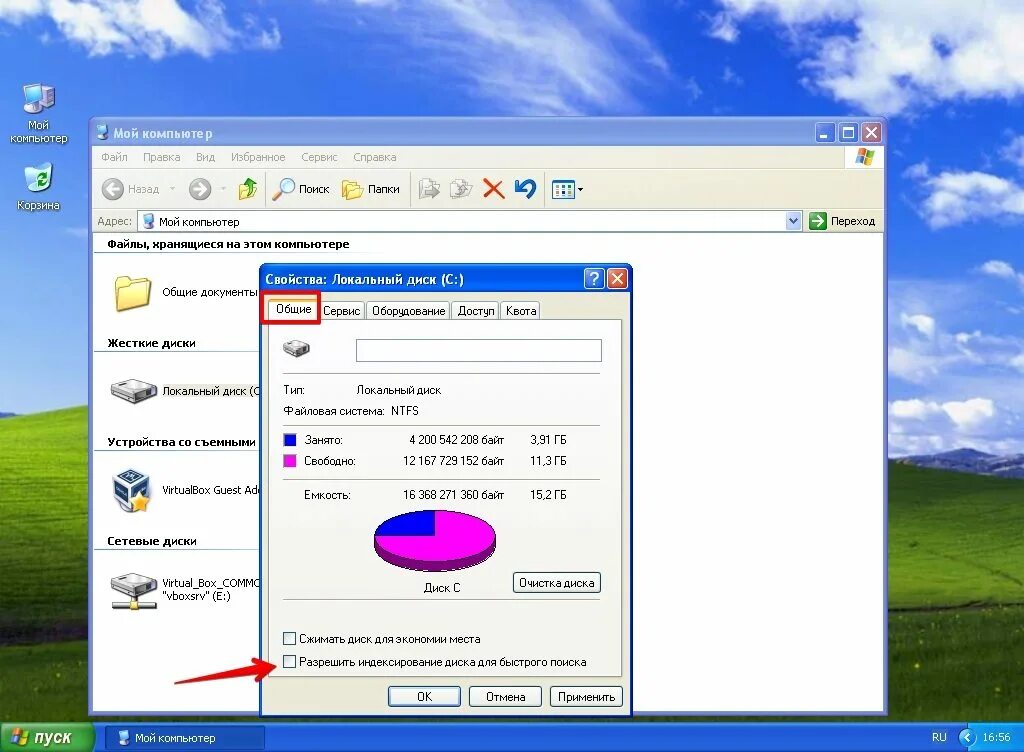Expand the Views dropdown arrow
The width and height of the screenshot is (1024, 752).
(581, 190)
